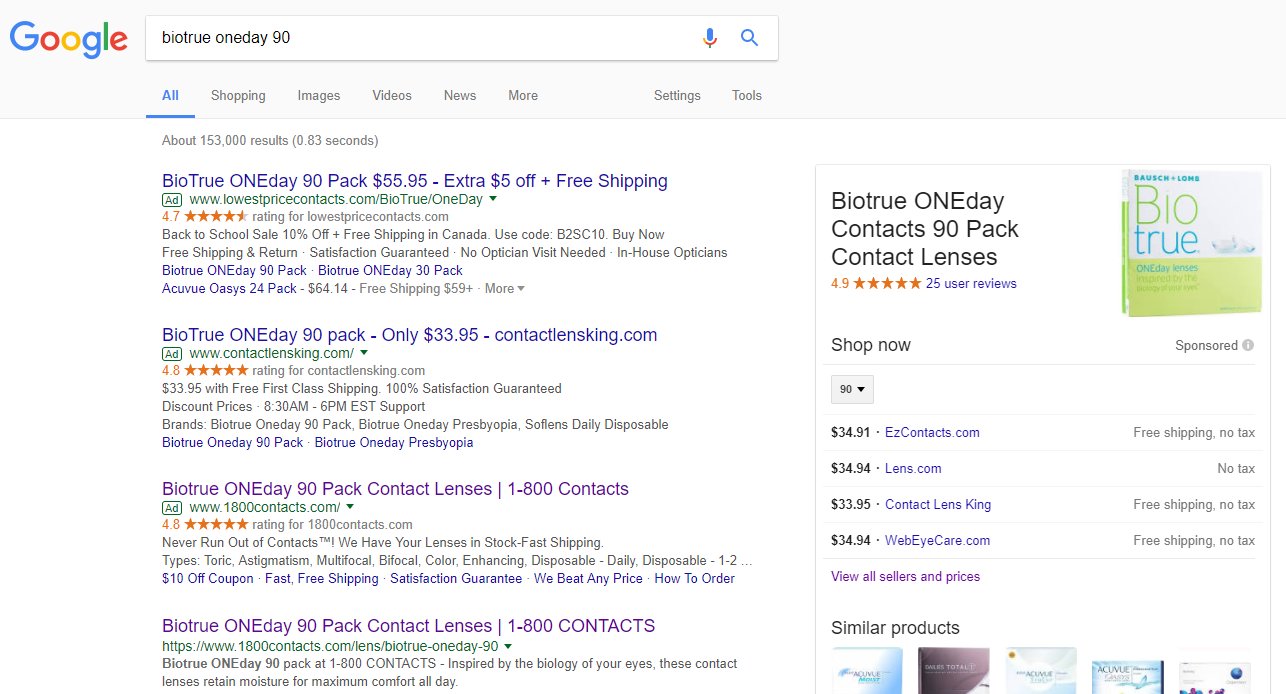Click Acuvue Oasys 24 Pack sitelink
Viewport: 1286px width, 694px height.
pos(230,289)
